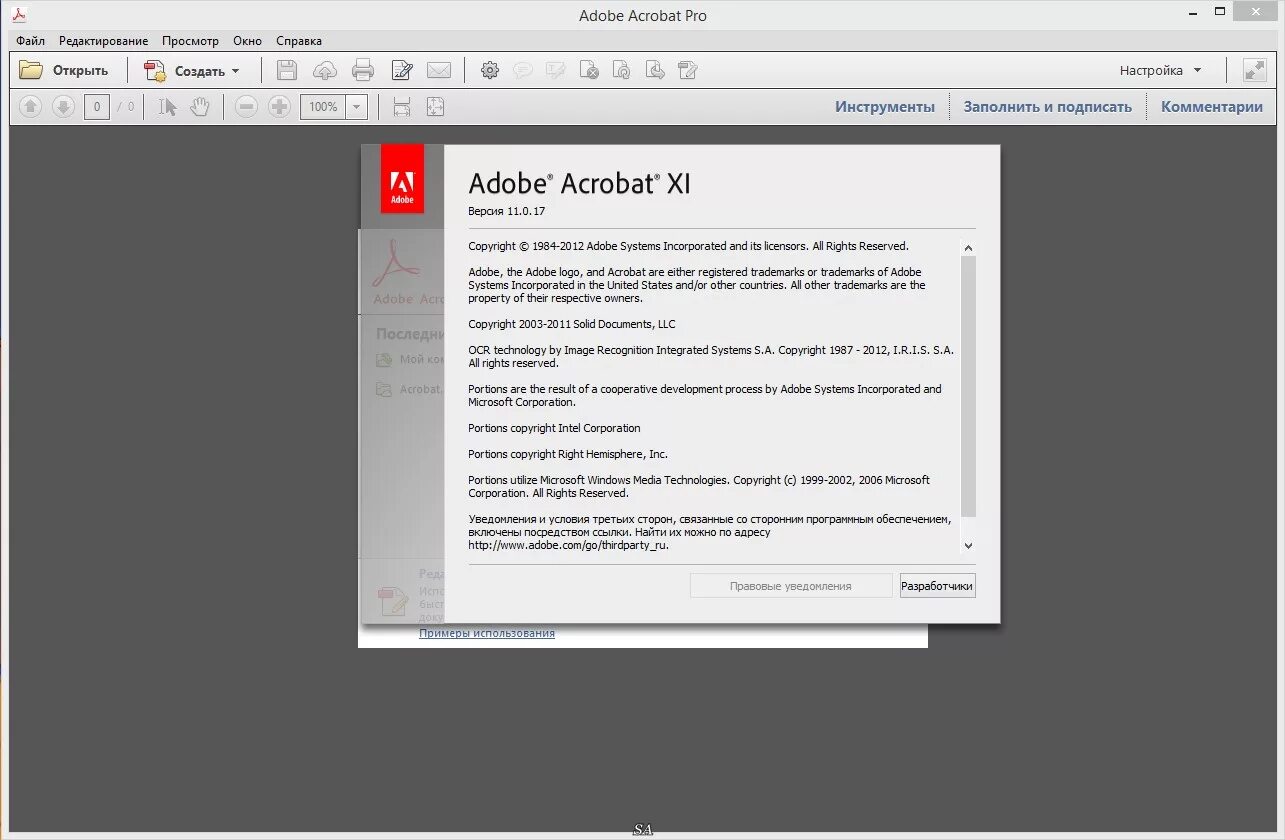Click the Edit text pencil-page icon

coord(401,70)
